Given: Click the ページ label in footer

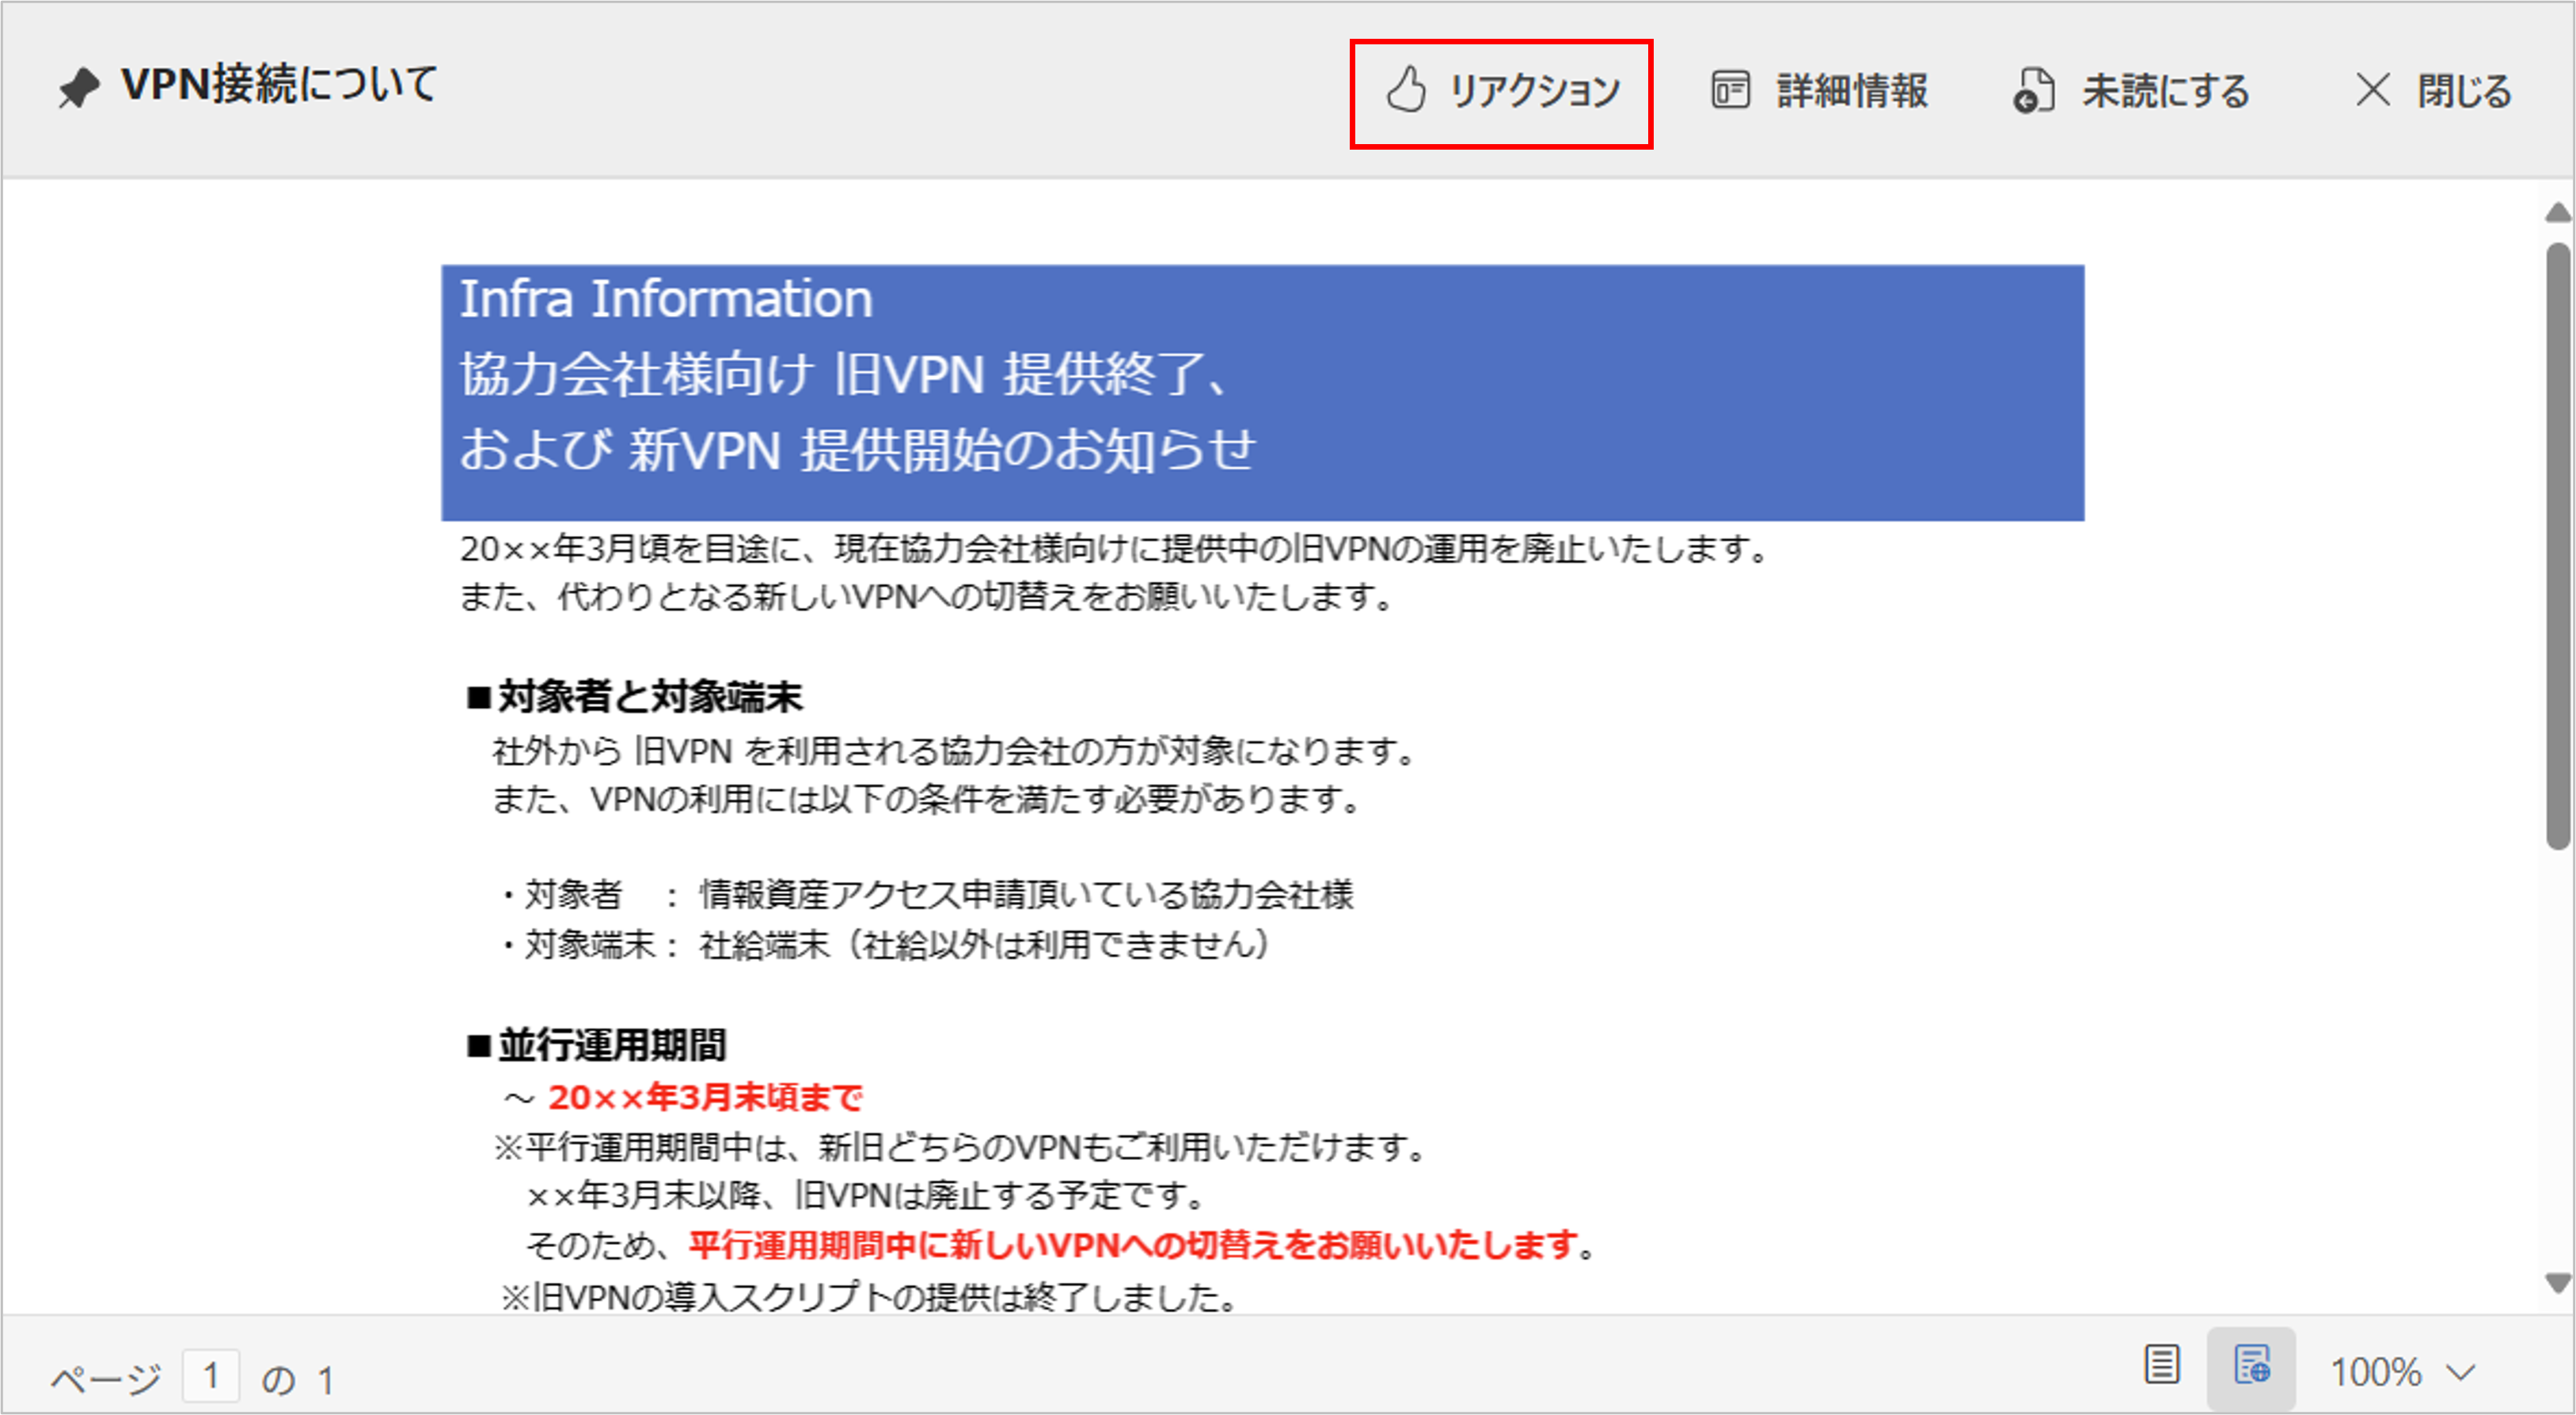Looking at the screenshot, I should pos(106,1379).
